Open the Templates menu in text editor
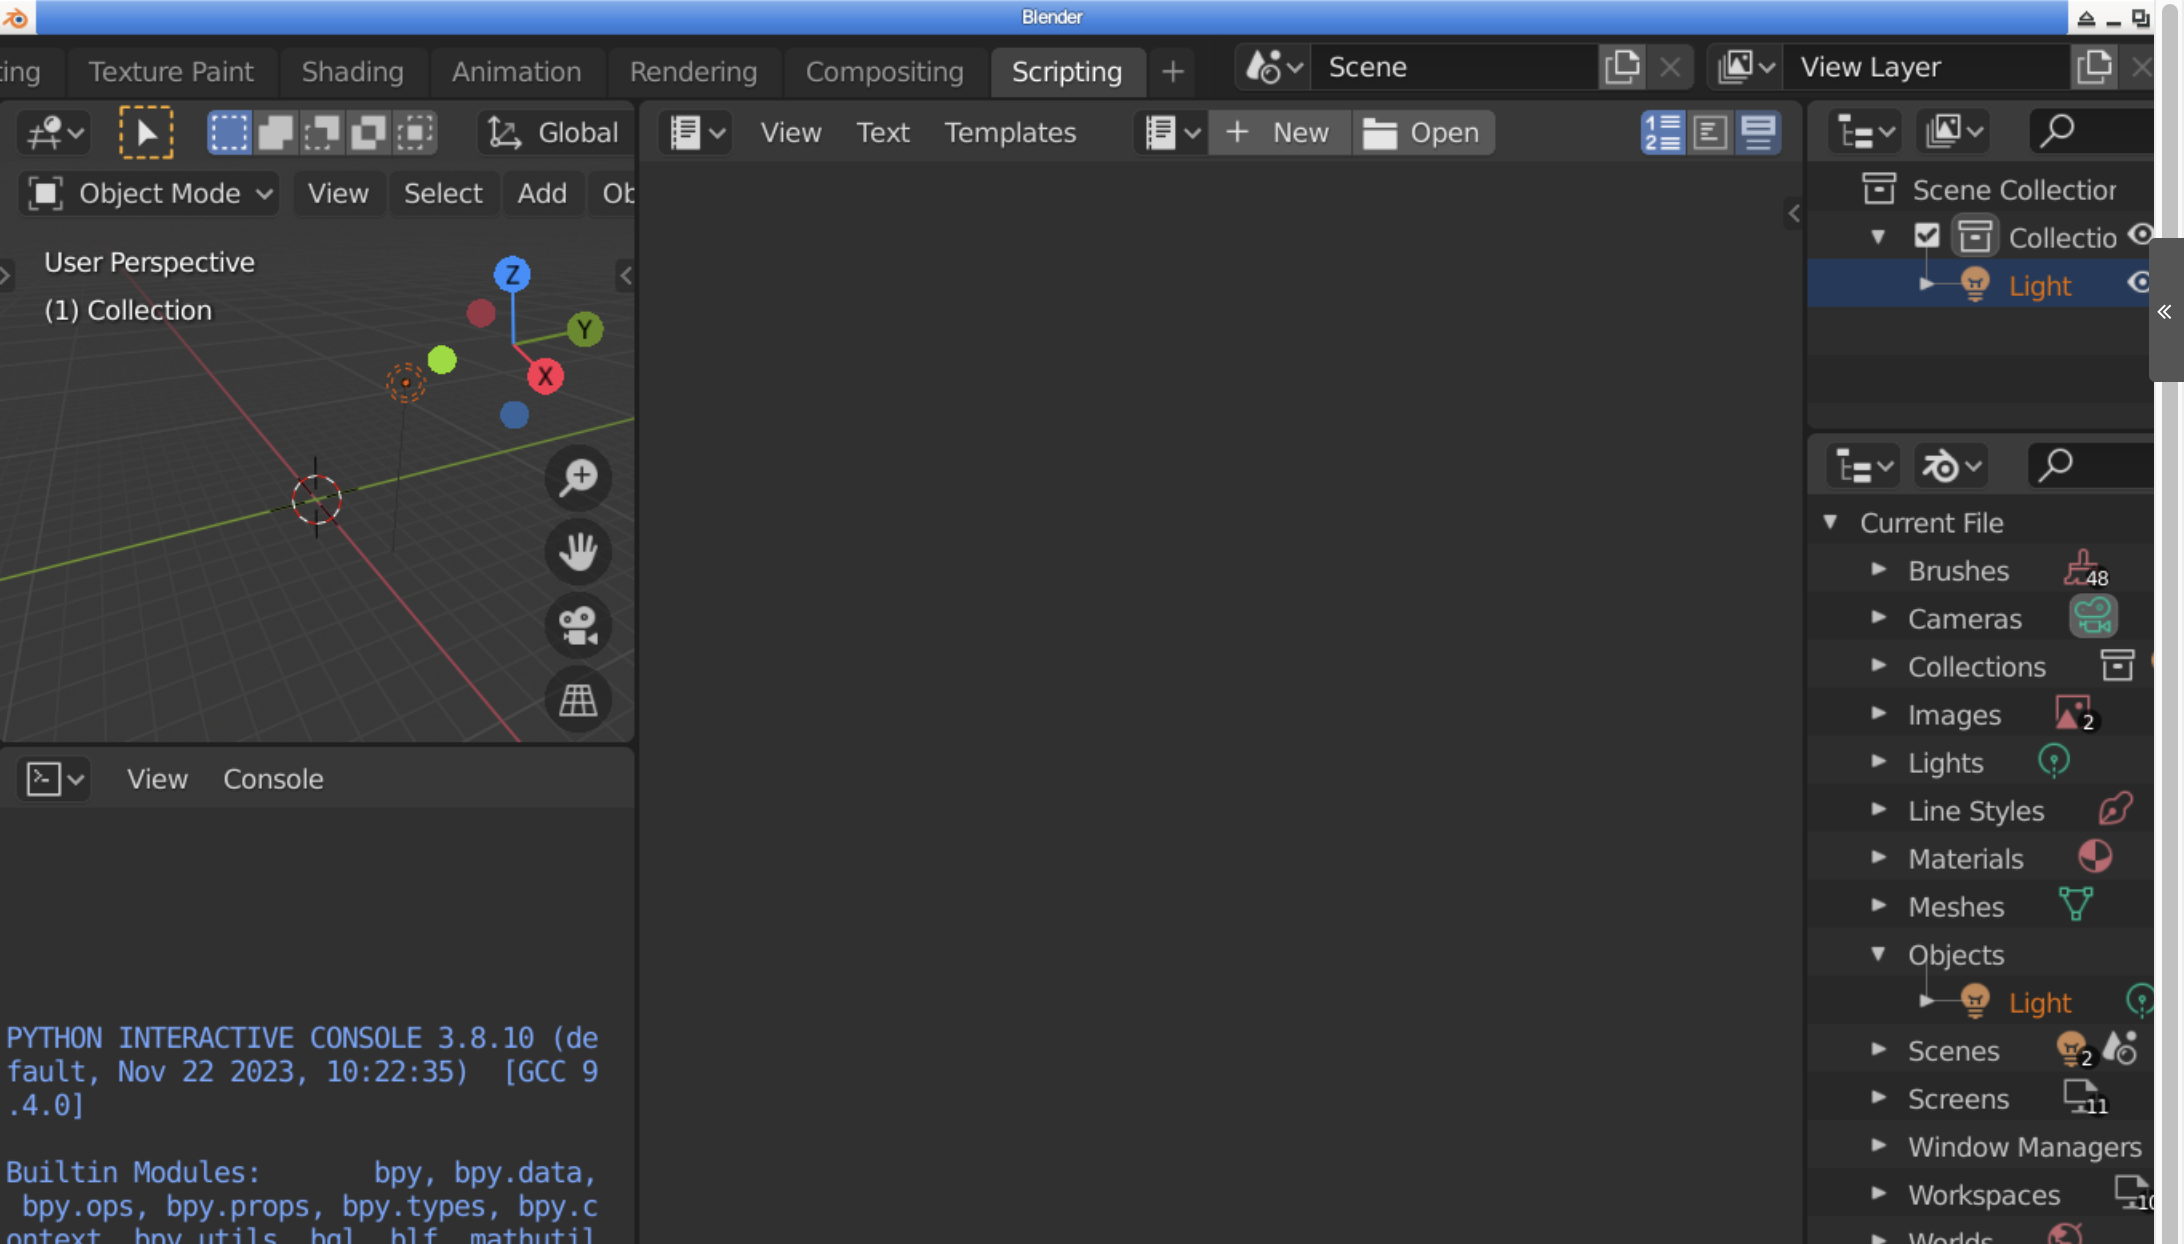The image size is (2184, 1244). pyautogui.click(x=1010, y=132)
